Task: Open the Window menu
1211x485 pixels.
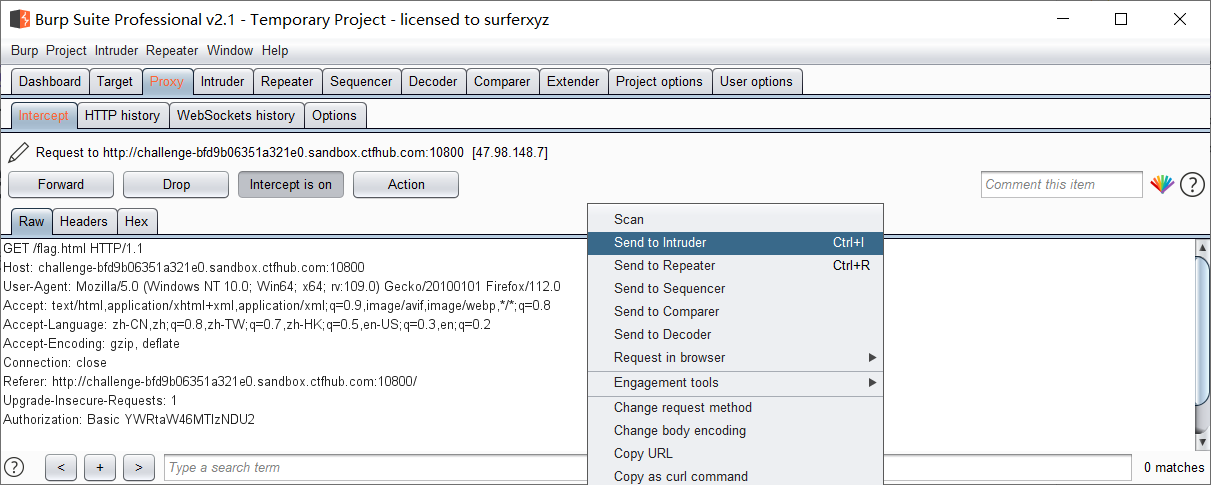Action: 230,50
